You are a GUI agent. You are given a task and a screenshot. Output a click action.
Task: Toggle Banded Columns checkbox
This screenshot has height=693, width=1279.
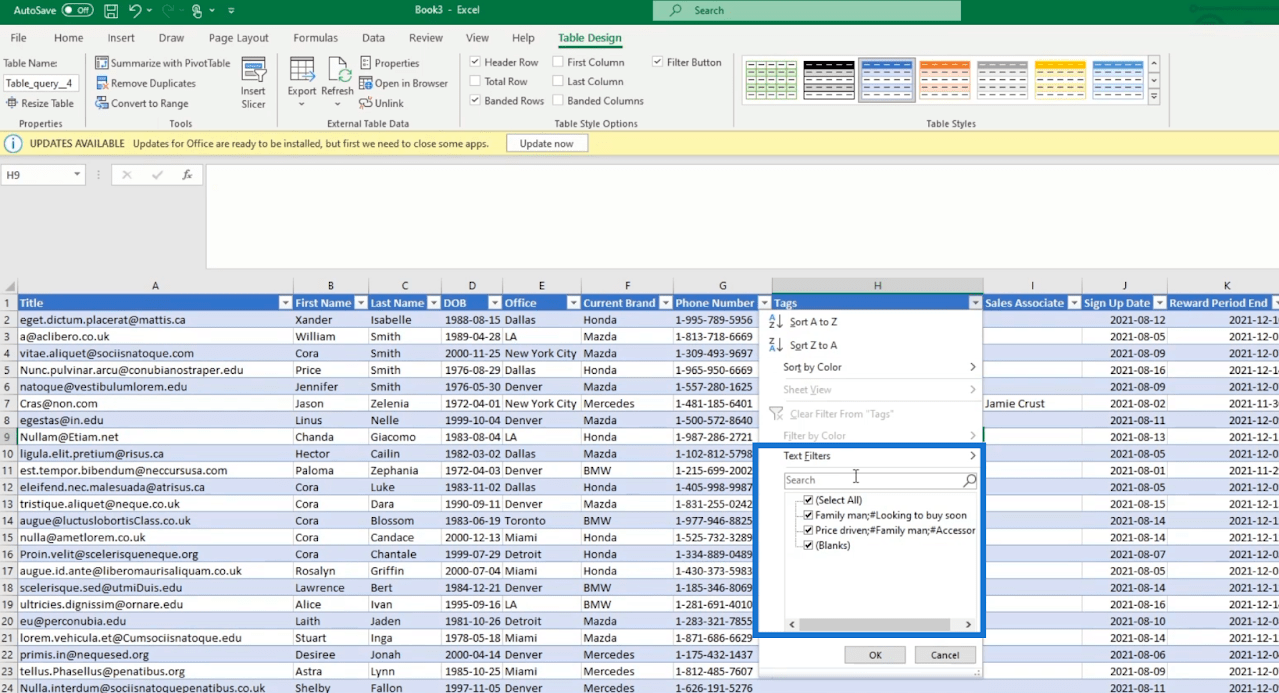point(558,101)
